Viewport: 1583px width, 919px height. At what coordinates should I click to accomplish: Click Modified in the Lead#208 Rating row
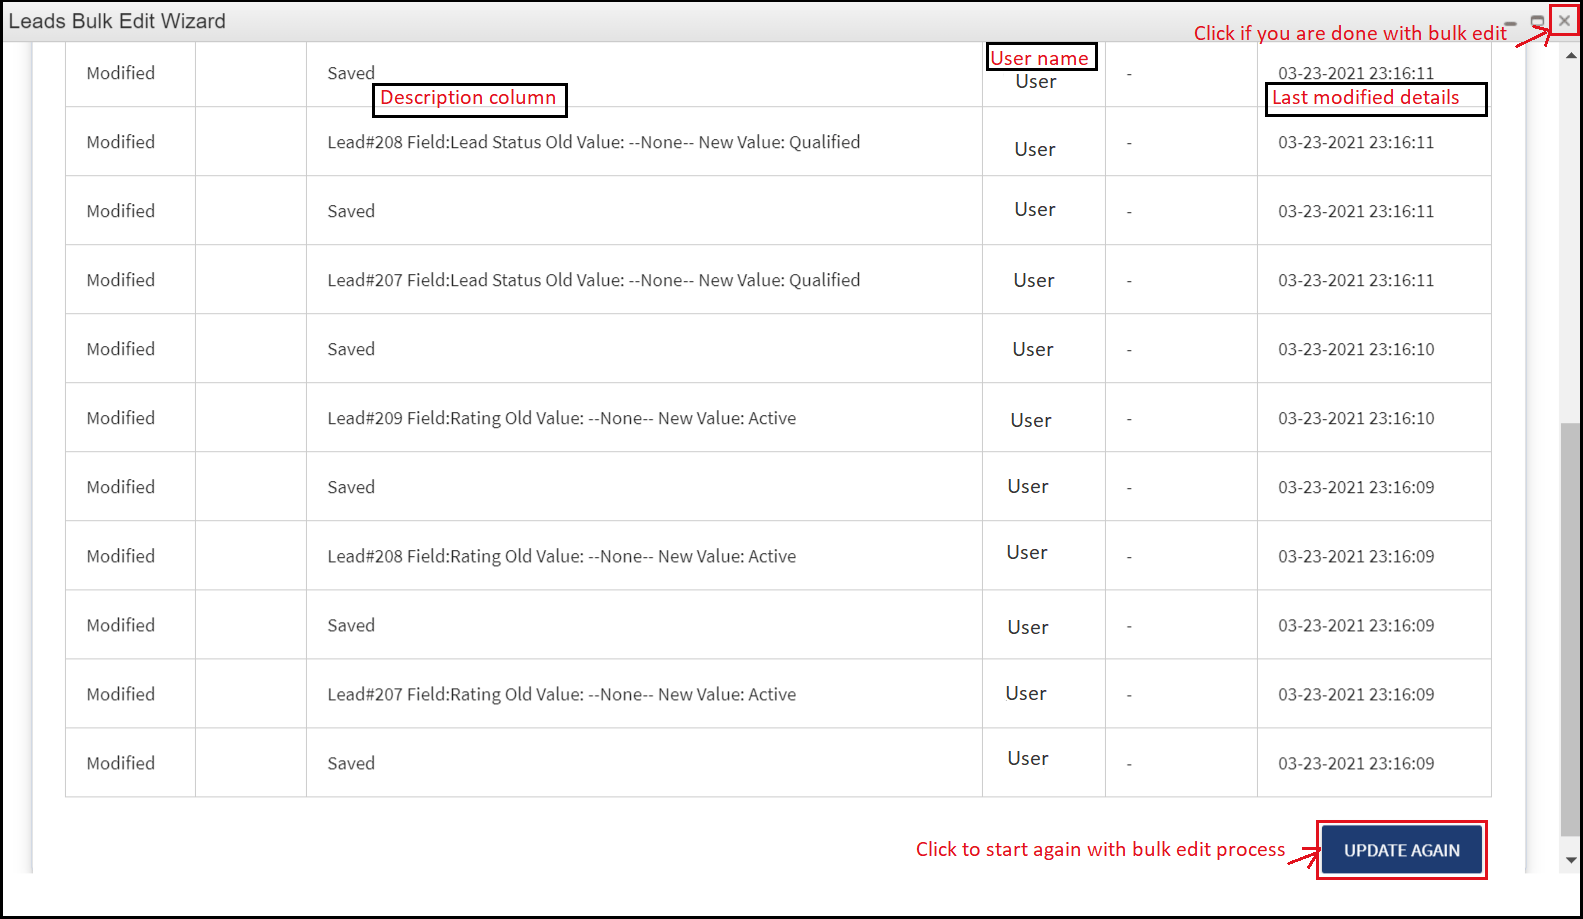coord(121,556)
